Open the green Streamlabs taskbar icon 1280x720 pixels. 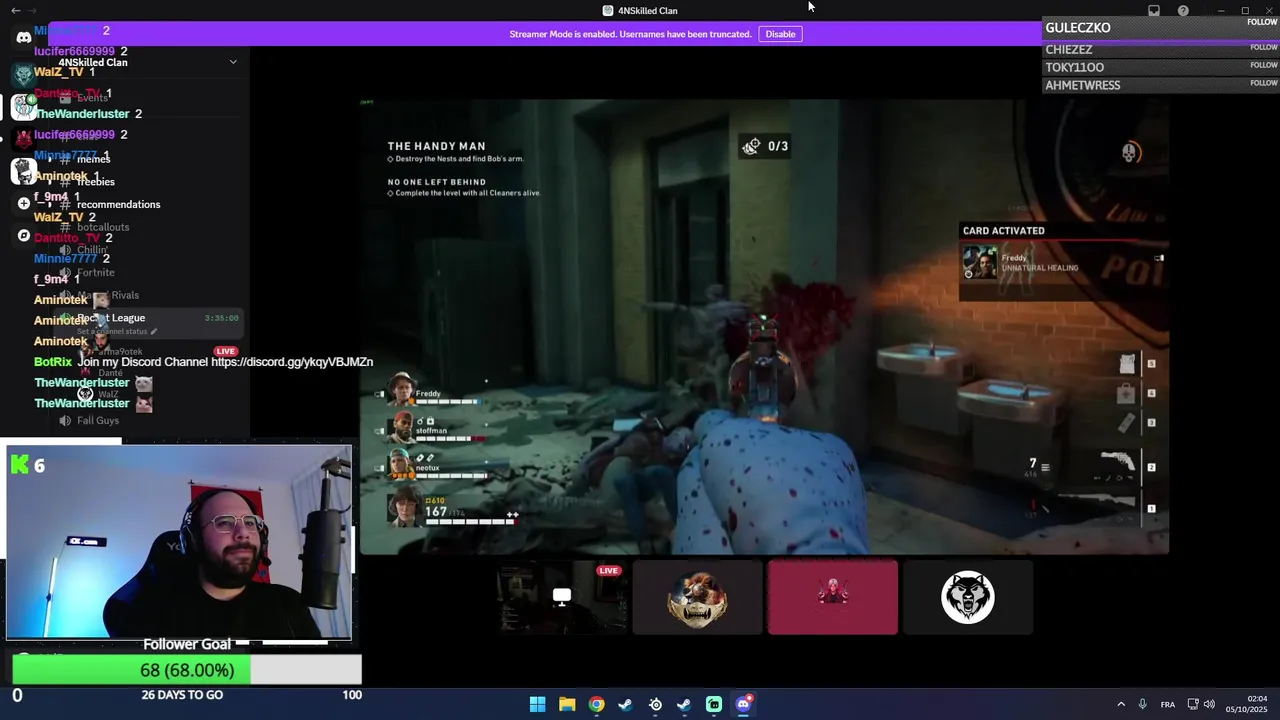coord(714,704)
